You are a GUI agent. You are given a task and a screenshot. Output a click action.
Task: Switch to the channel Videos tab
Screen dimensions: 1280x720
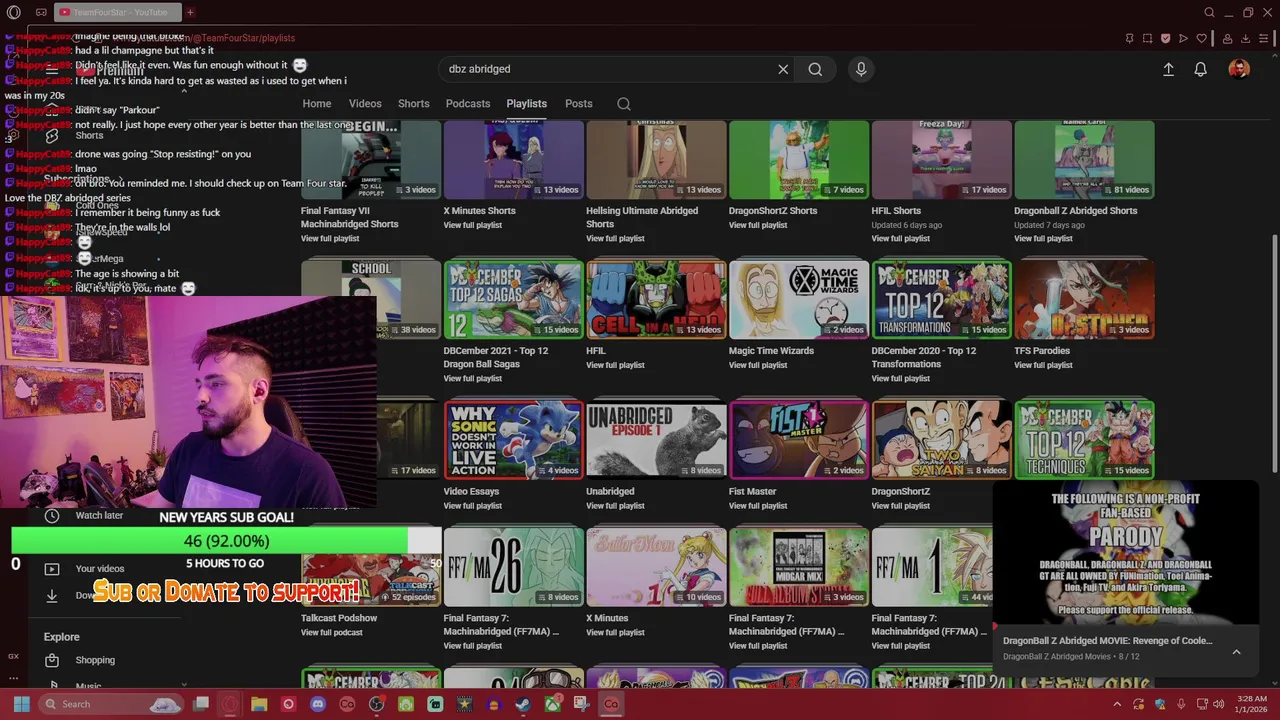(365, 104)
